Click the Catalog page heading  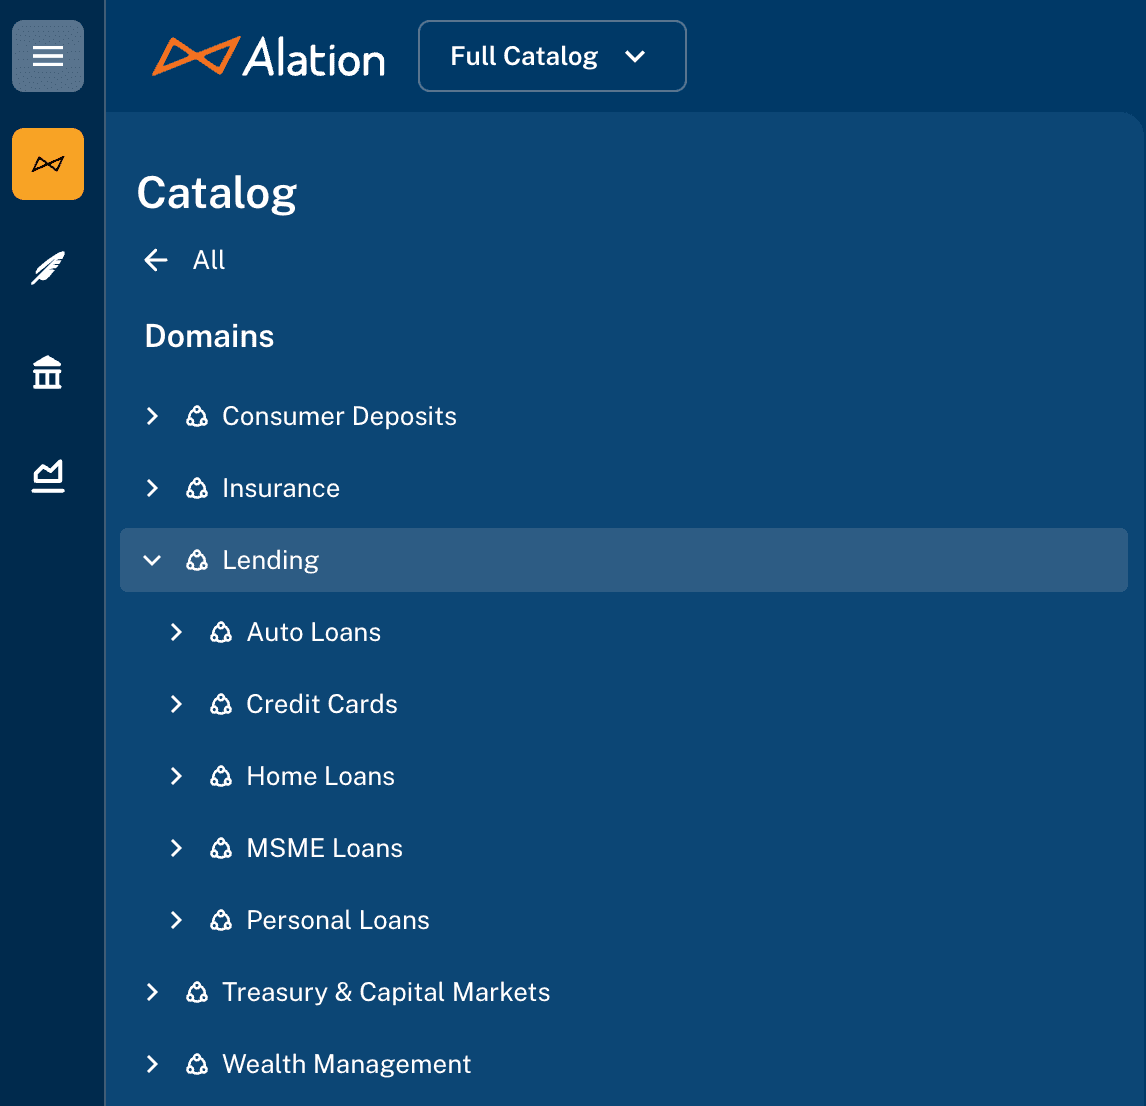(x=216, y=192)
